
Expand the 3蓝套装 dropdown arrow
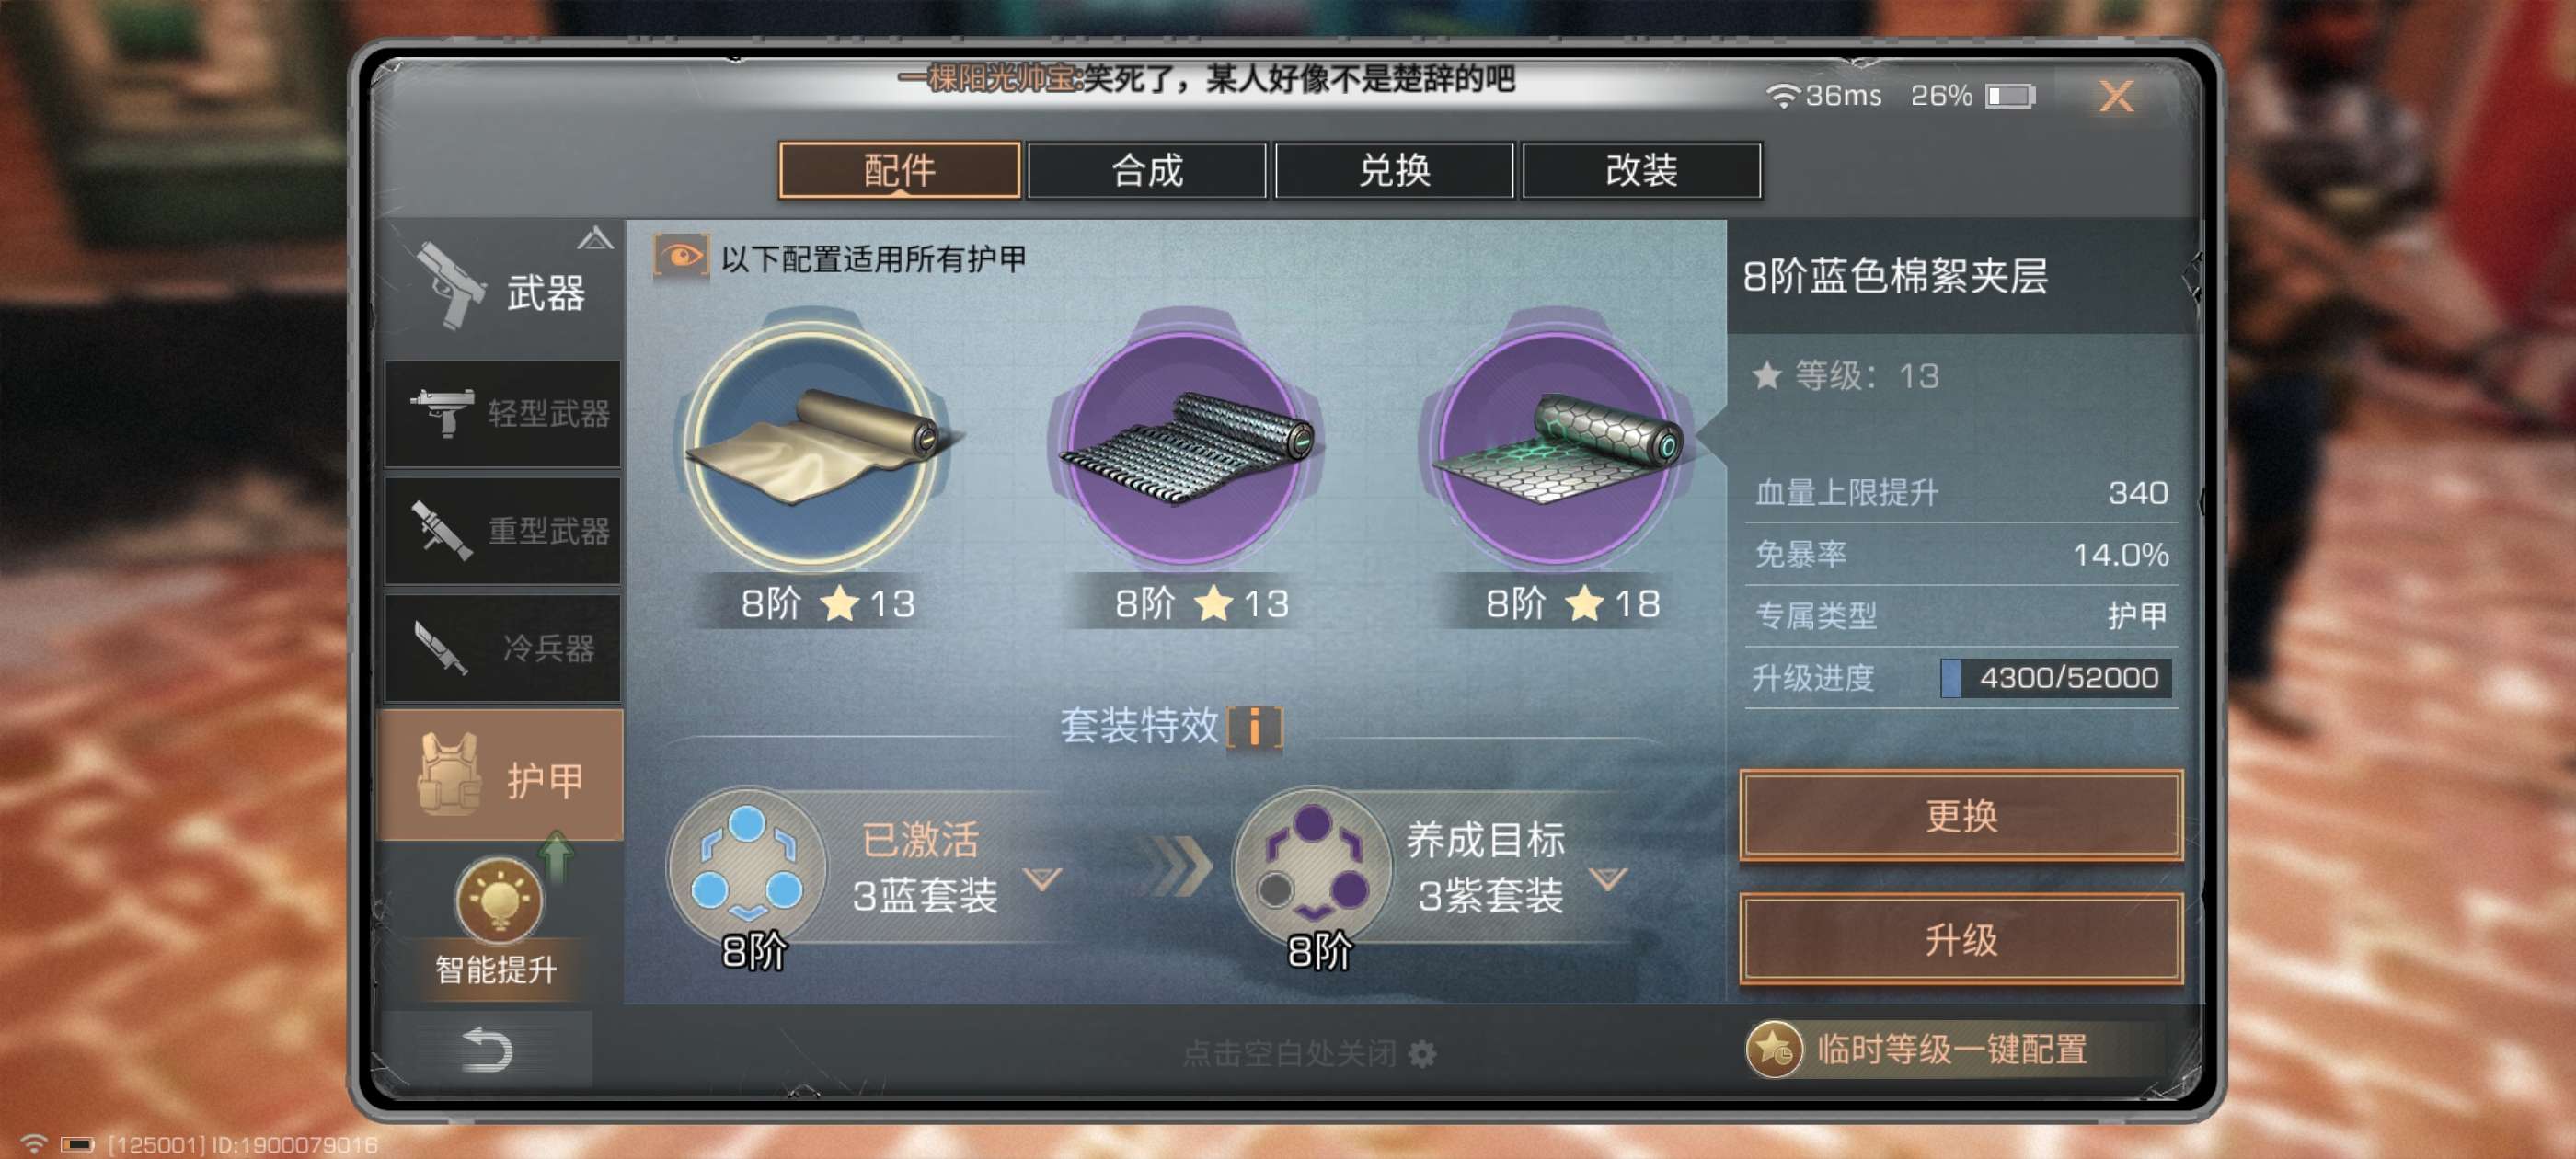1042,878
